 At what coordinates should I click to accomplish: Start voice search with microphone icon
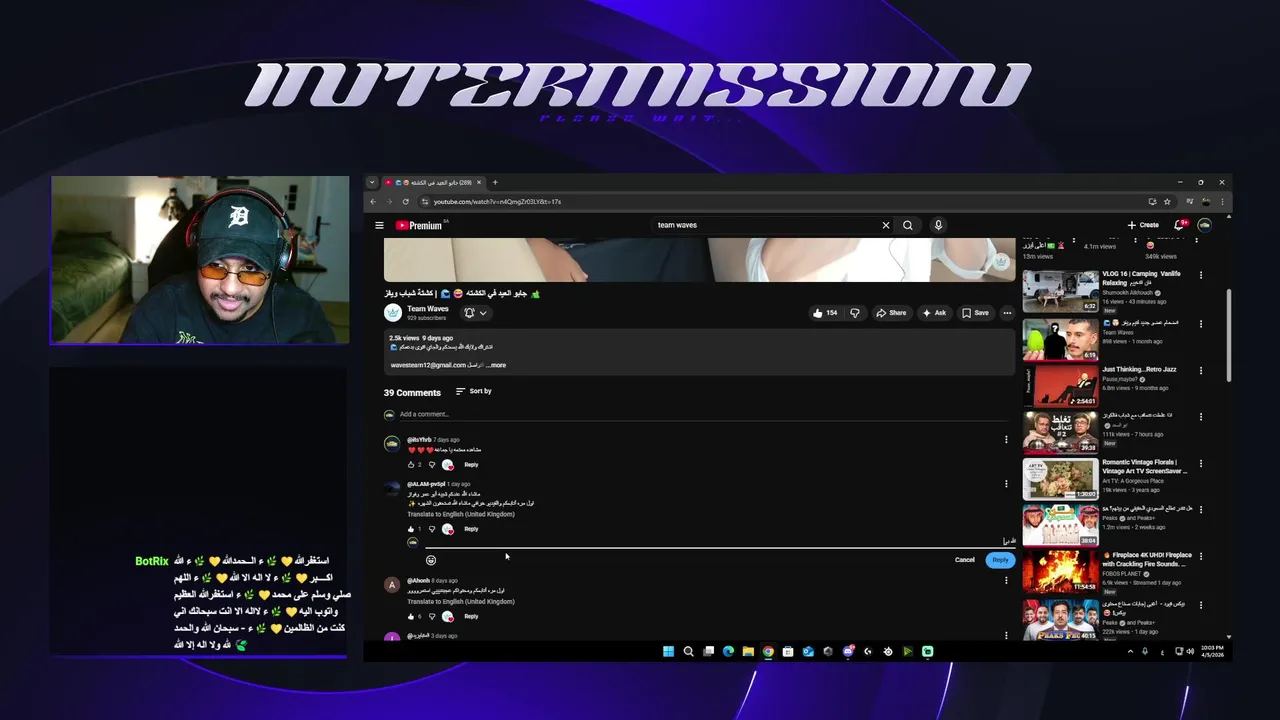(x=938, y=225)
